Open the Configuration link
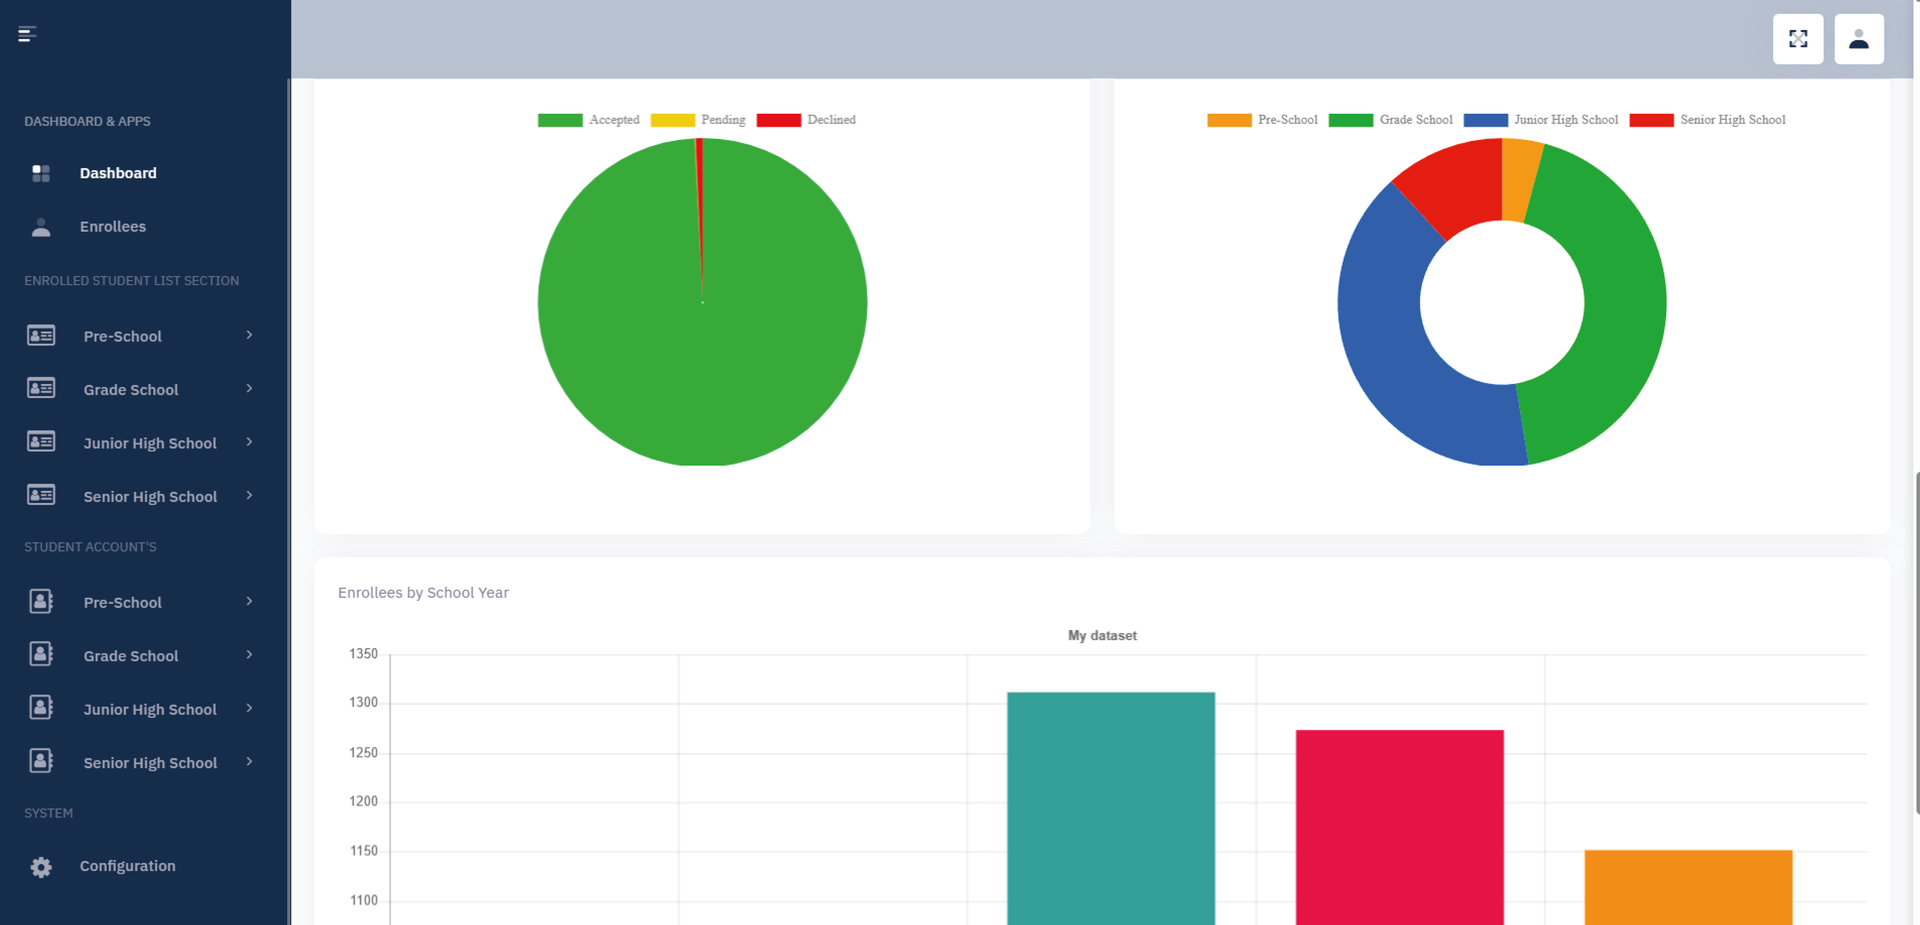Image resolution: width=1920 pixels, height=925 pixels. point(127,866)
